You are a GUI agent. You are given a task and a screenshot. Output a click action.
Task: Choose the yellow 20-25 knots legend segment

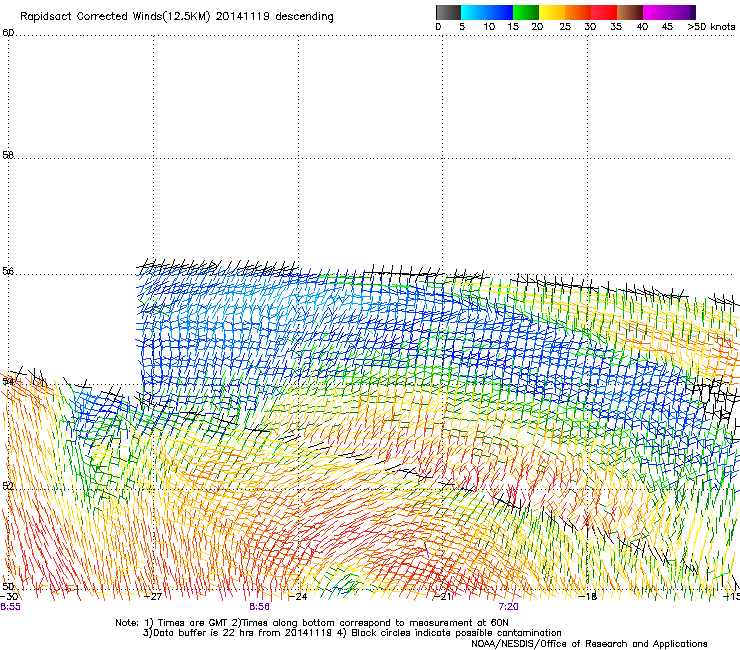tap(552, 12)
